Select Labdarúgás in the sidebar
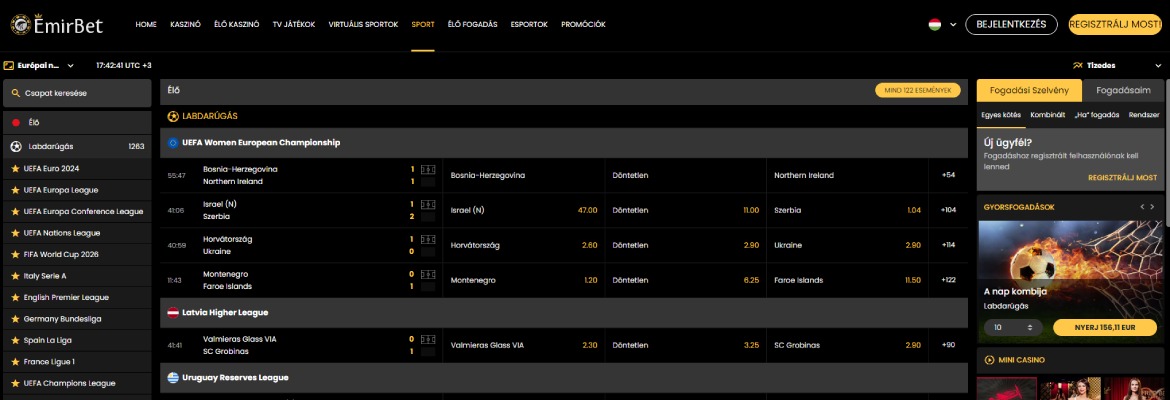Image resolution: width=1170 pixels, height=400 pixels. (77, 146)
